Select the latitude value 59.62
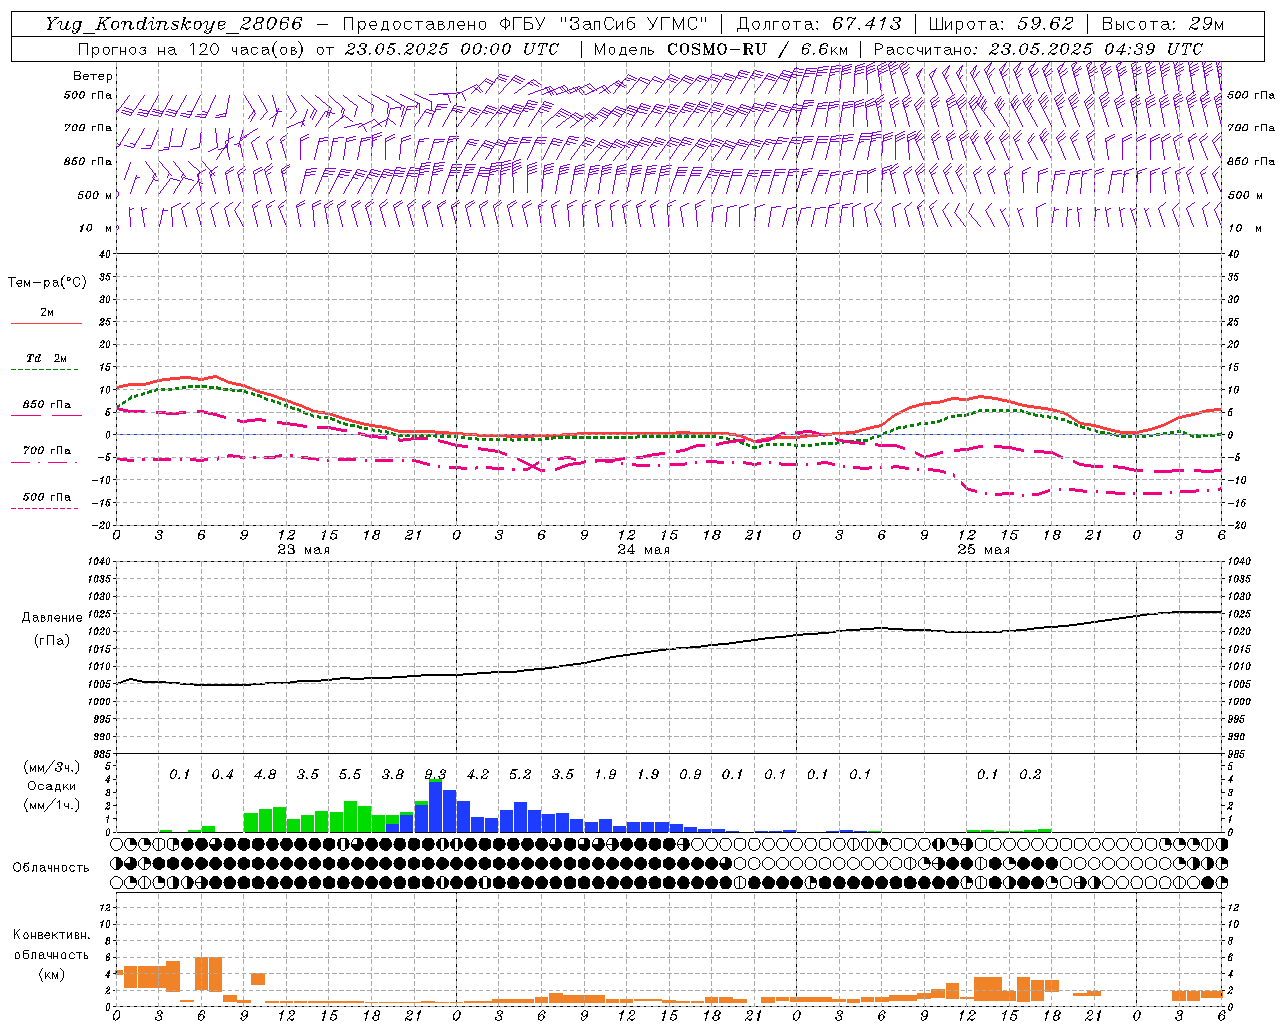The image size is (1280, 1024). pyautogui.click(x=1047, y=24)
